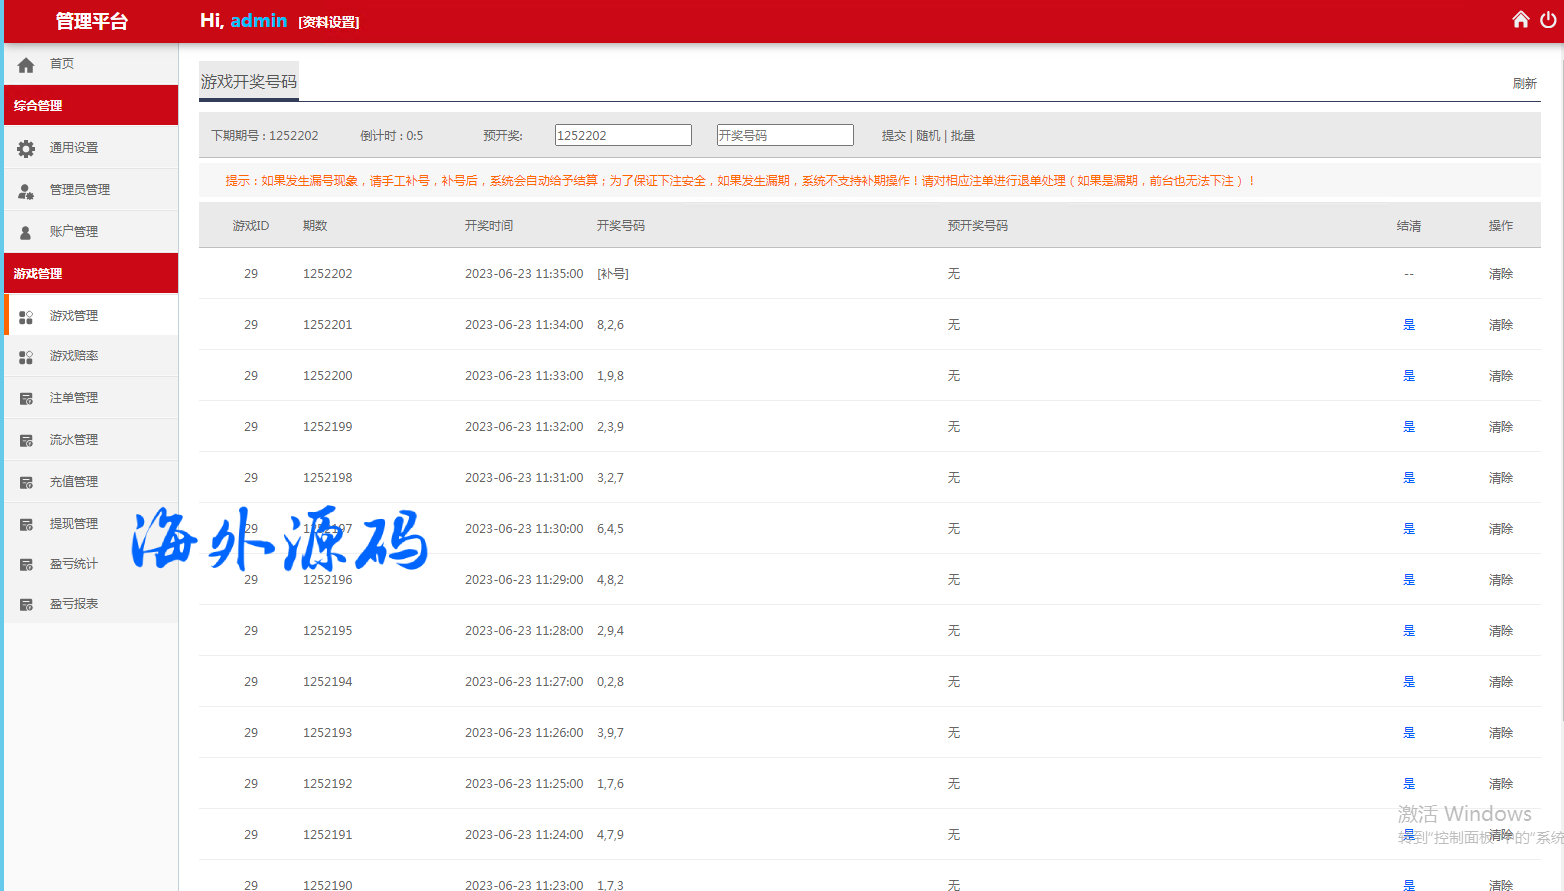Click the 首页 house icon in sidebar

[x=26, y=65]
